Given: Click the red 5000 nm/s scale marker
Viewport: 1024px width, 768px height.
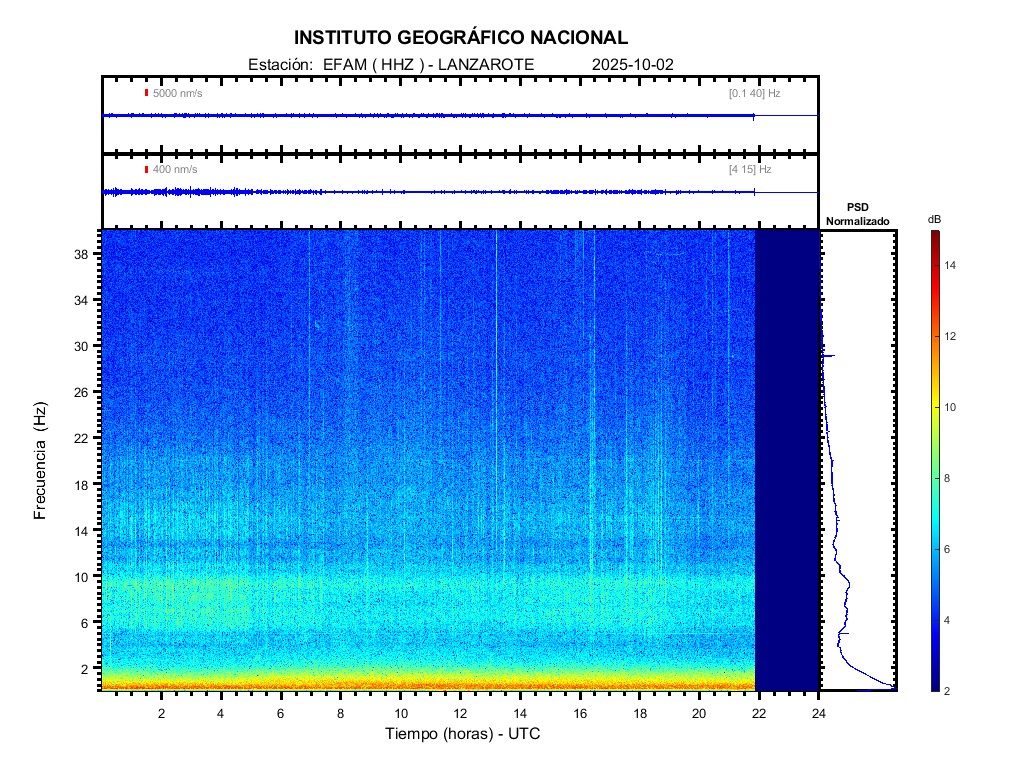Looking at the screenshot, I should click(x=146, y=93).
